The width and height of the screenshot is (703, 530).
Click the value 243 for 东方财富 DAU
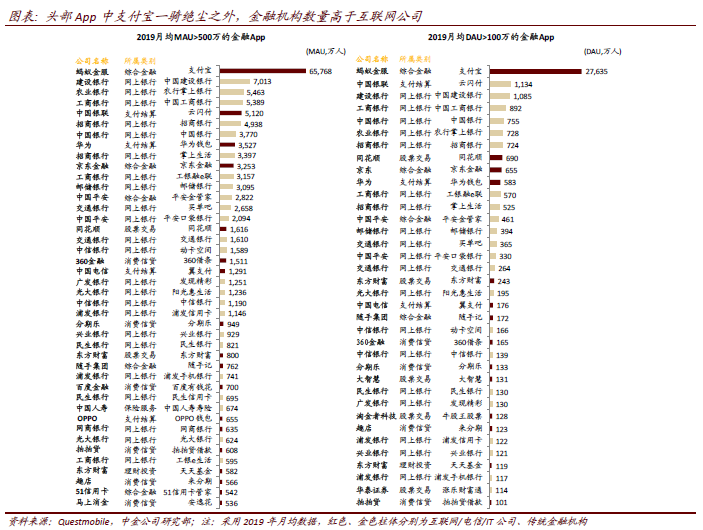(x=503, y=281)
